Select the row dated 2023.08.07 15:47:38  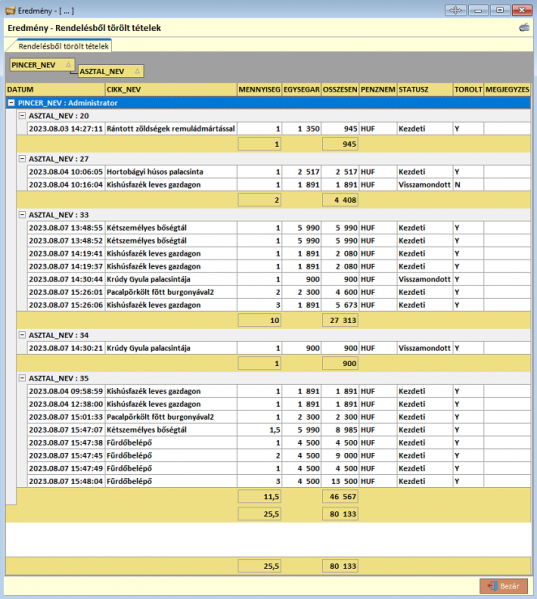point(279,443)
